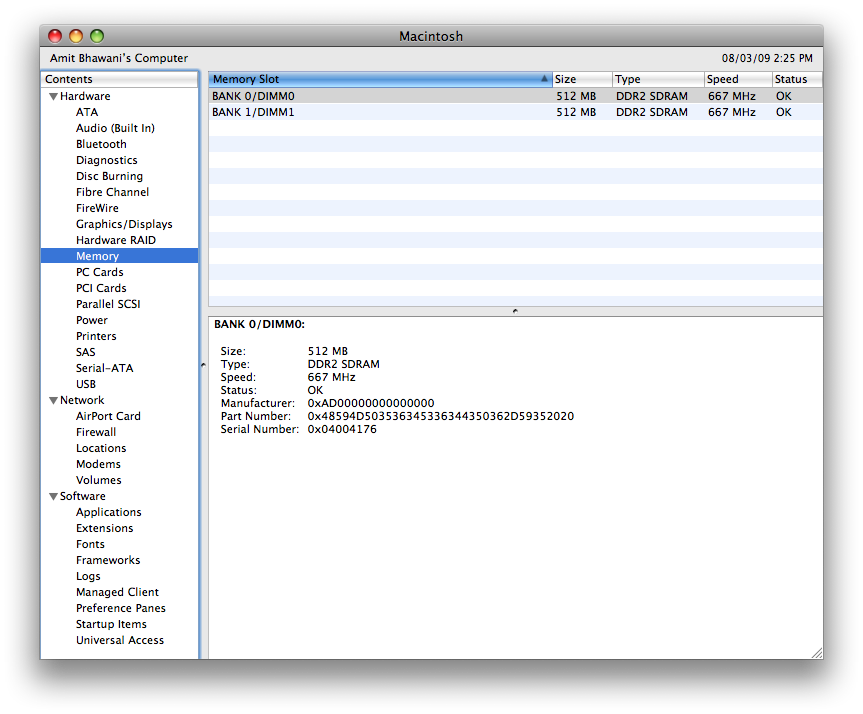Select Disc Burning
Image resolution: width=863 pixels, height=714 pixels.
pos(110,176)
